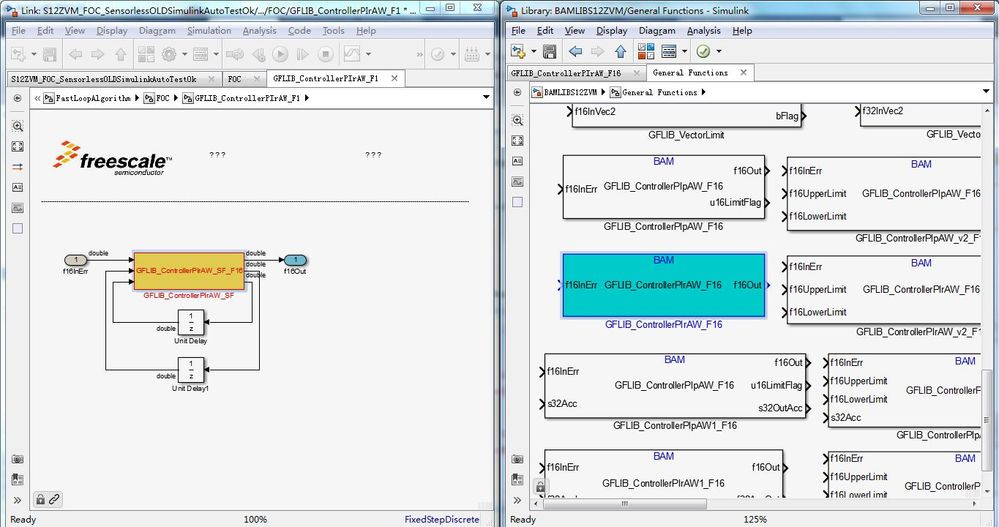Screen dimensions: 999x527
Task: Click Back arrow in Library window toolbar
Action: point(576,51)
